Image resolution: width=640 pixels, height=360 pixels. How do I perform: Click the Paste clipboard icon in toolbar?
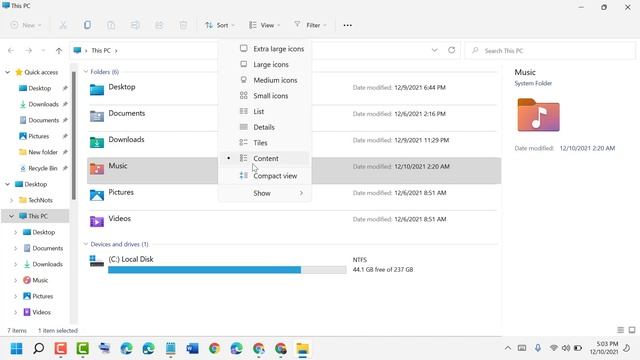111,25
